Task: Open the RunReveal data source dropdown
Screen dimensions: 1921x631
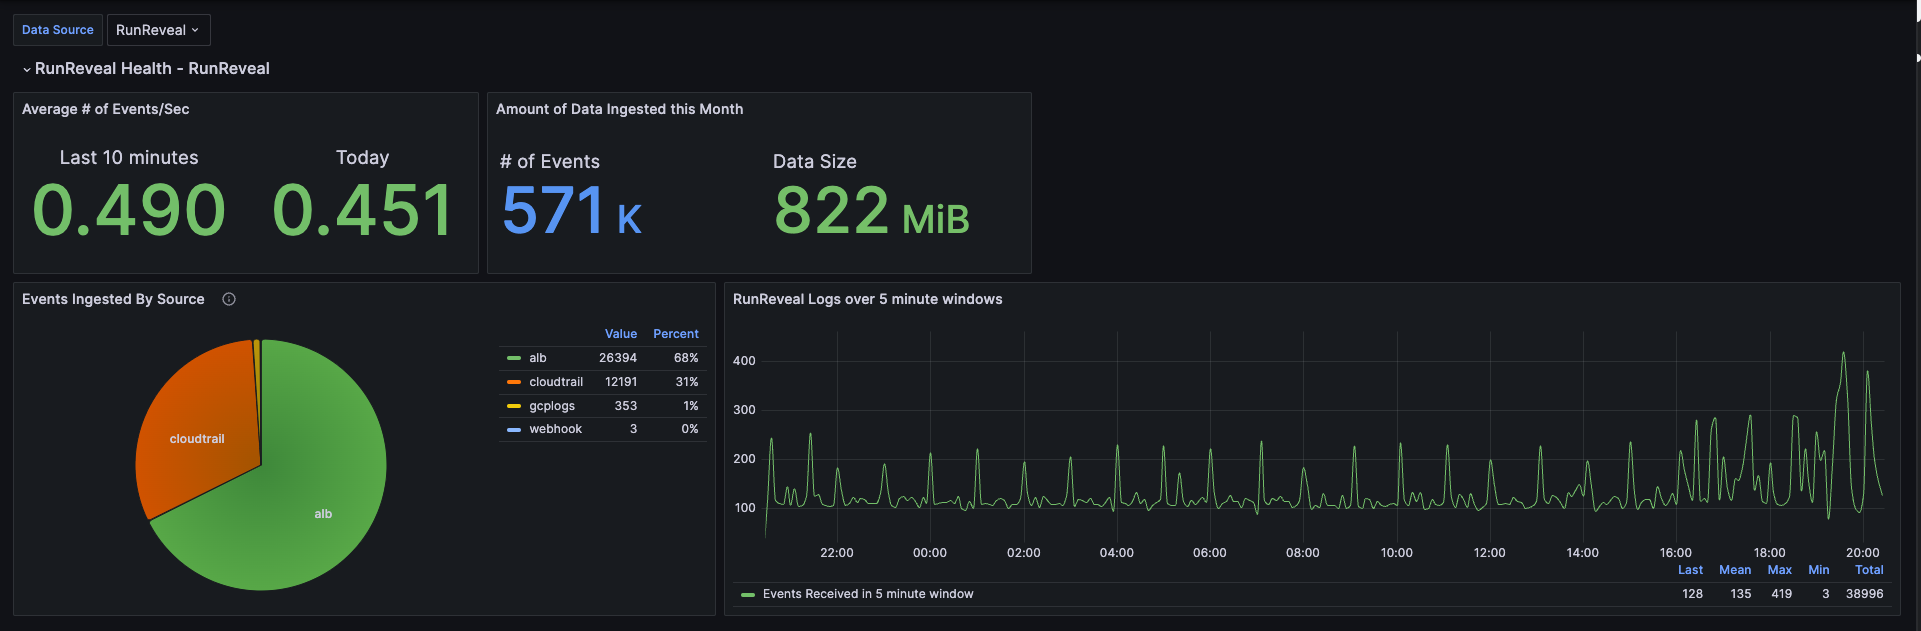Action: 158,30
